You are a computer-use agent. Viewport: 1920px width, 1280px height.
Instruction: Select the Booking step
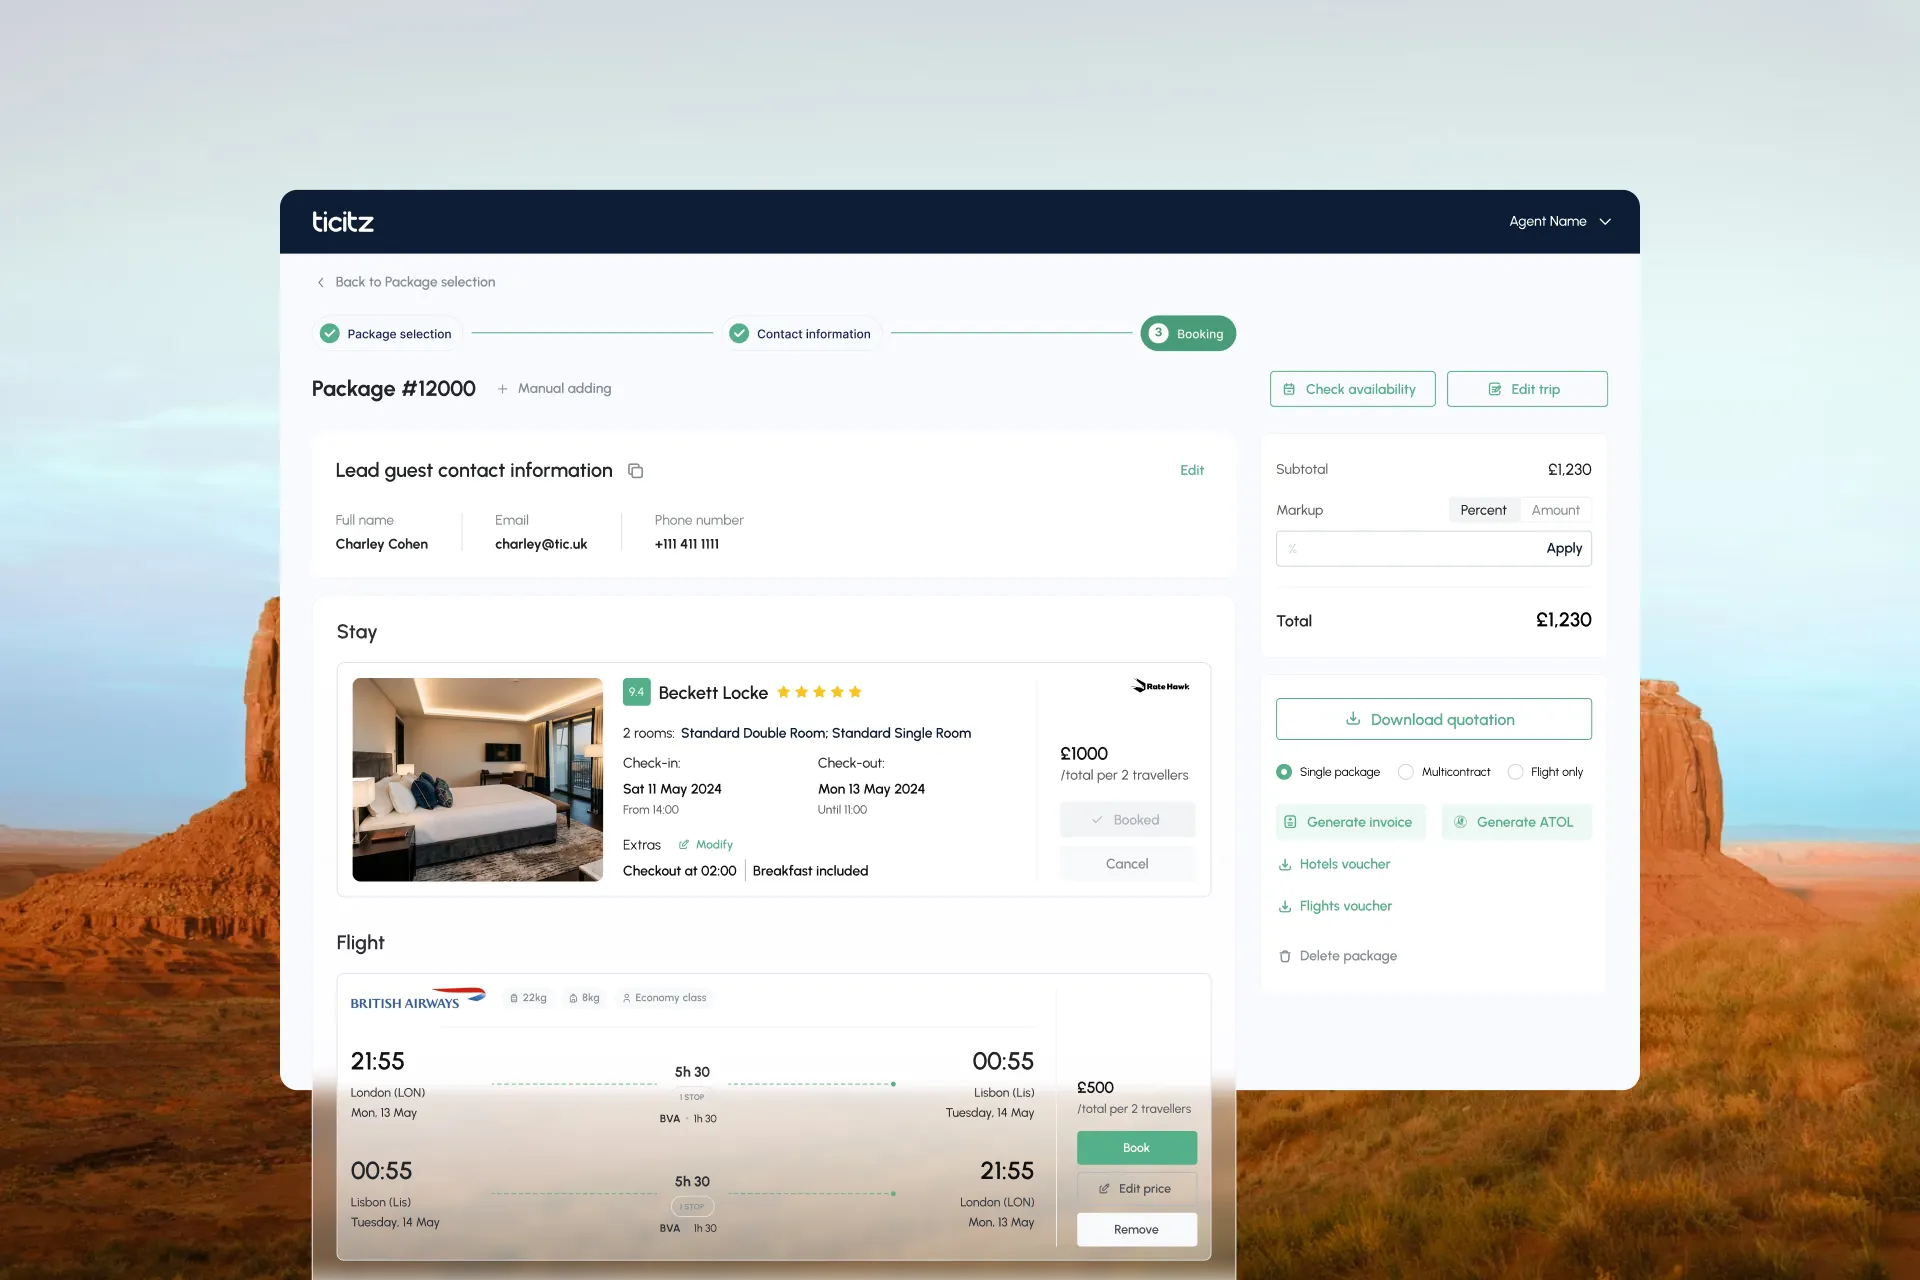(x=1188, y=334)
